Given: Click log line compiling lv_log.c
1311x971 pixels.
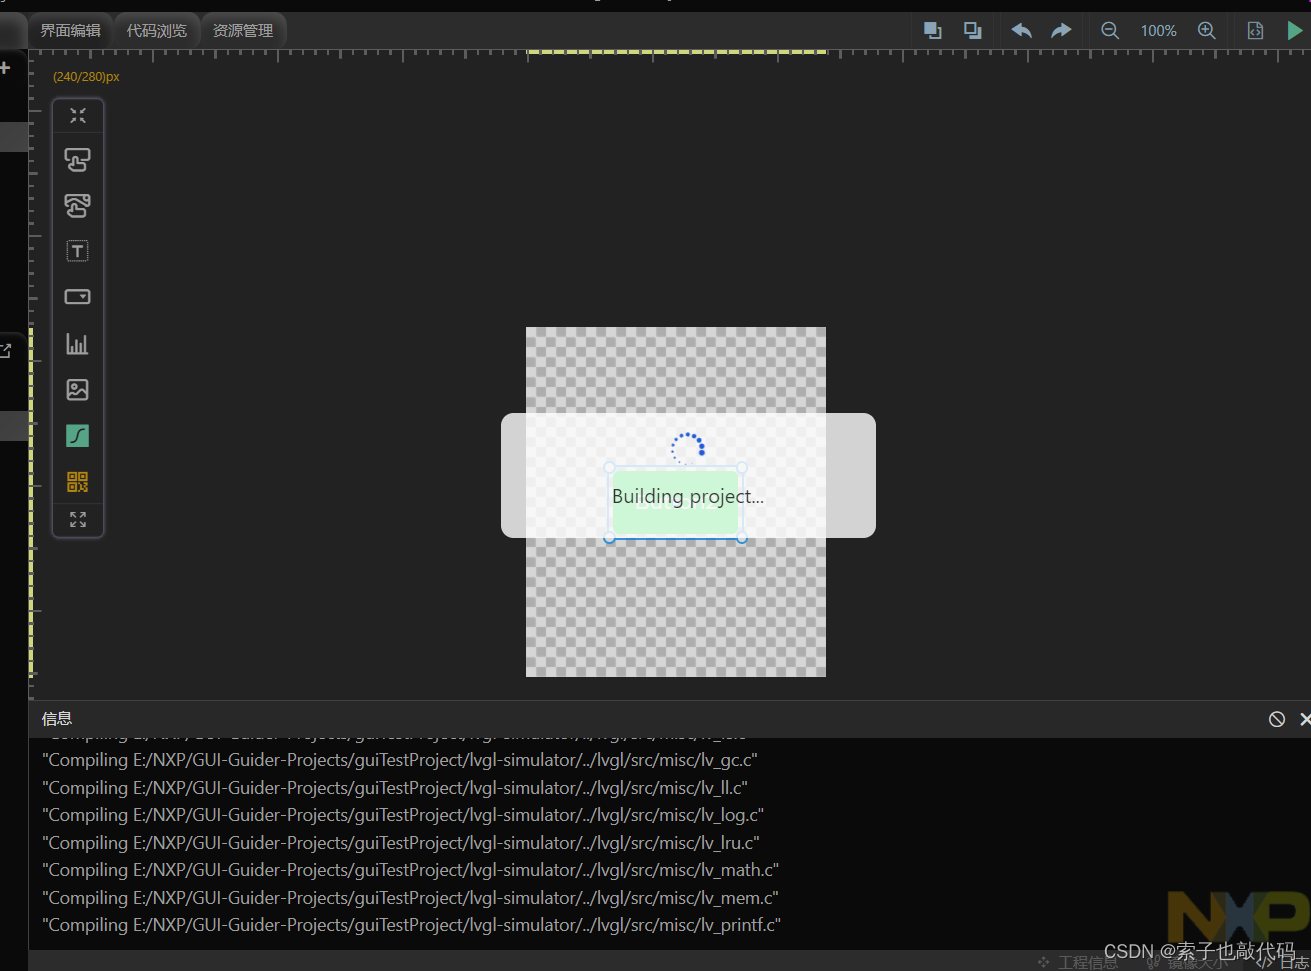Looking at the screenshot, I should [x=403, y=815].
